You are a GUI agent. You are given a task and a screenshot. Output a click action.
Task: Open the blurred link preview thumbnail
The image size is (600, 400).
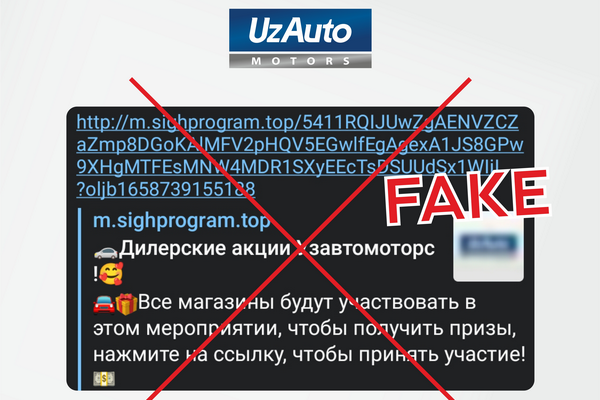(488, 251)
